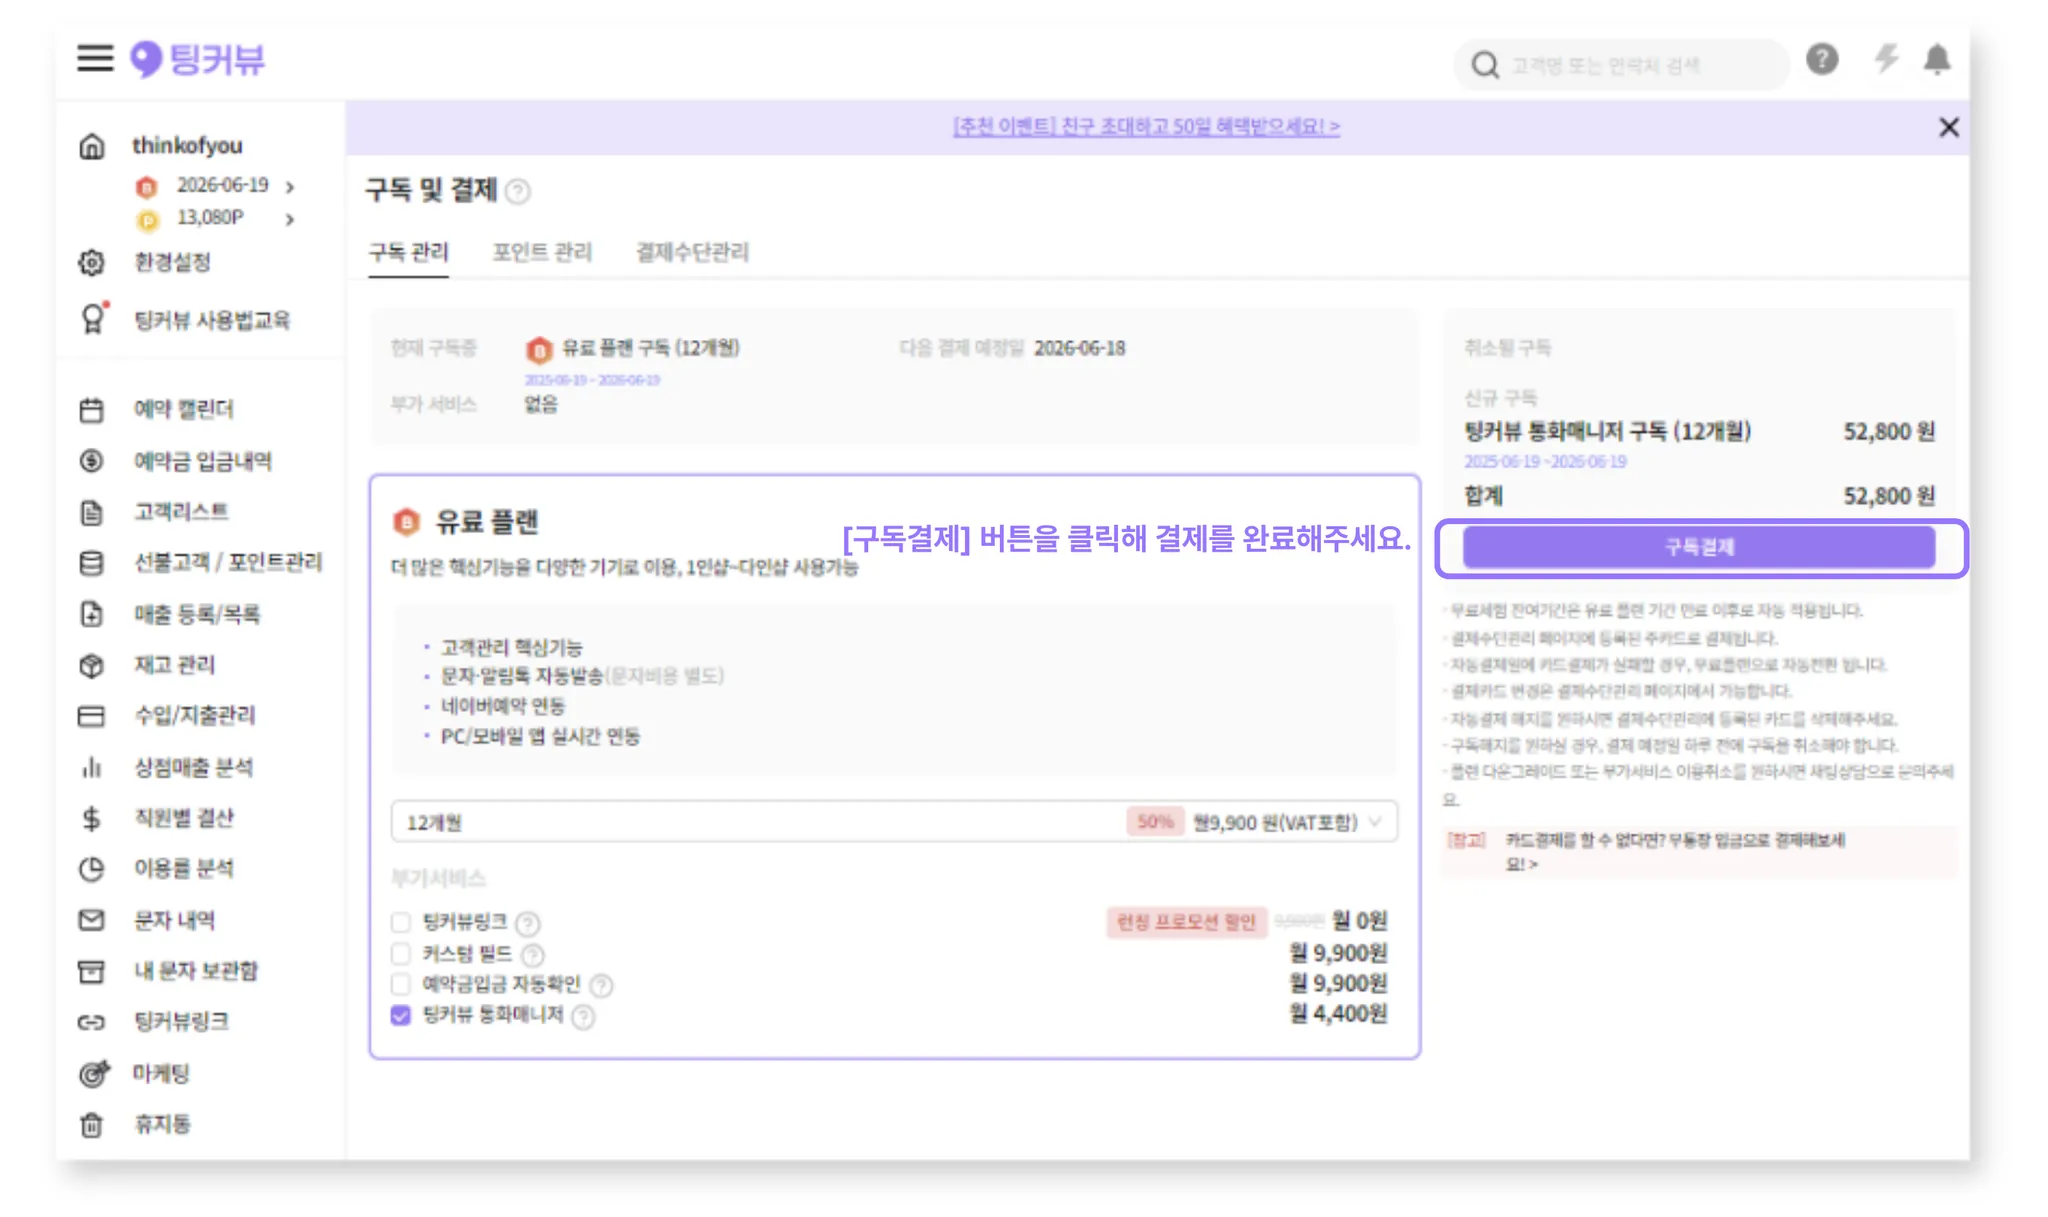Click the 예약금 입금내역 coin icon
Viewport: 2048px width, 1217px height.
coord(91,461)
